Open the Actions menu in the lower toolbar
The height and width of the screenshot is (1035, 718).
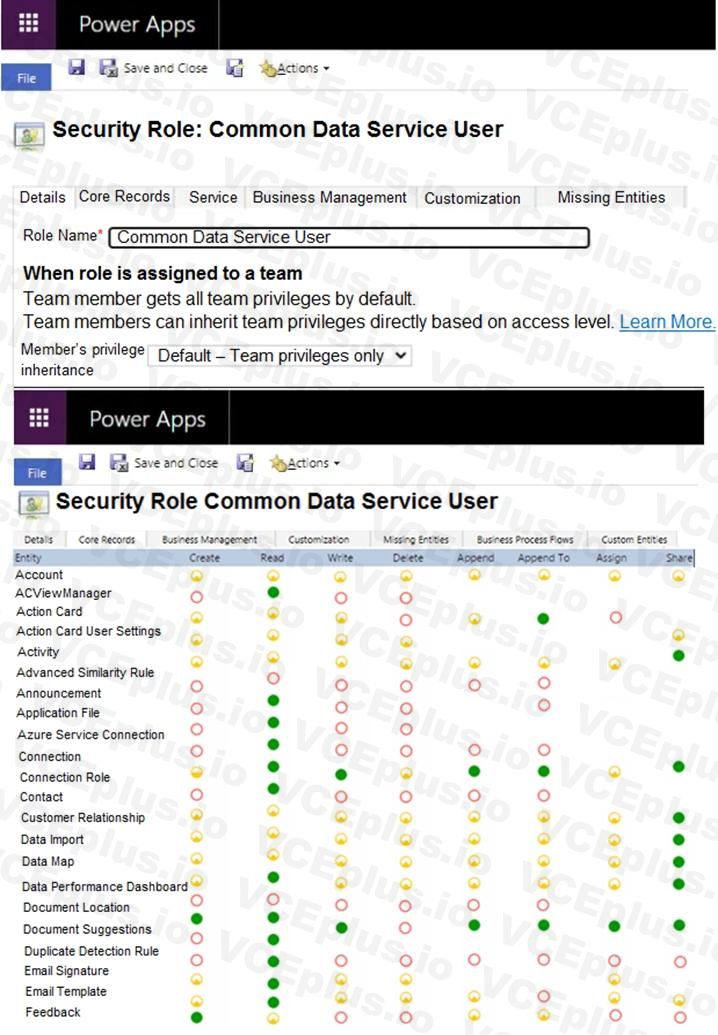pos(305,463)
